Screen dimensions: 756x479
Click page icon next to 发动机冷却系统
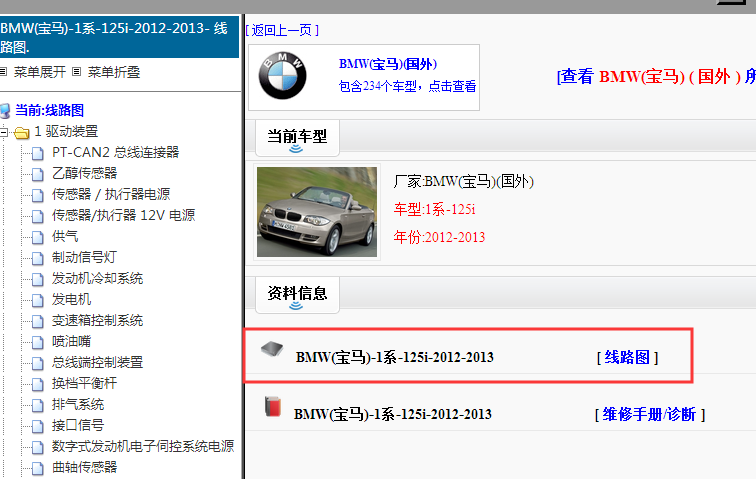[x=38, y=279]
